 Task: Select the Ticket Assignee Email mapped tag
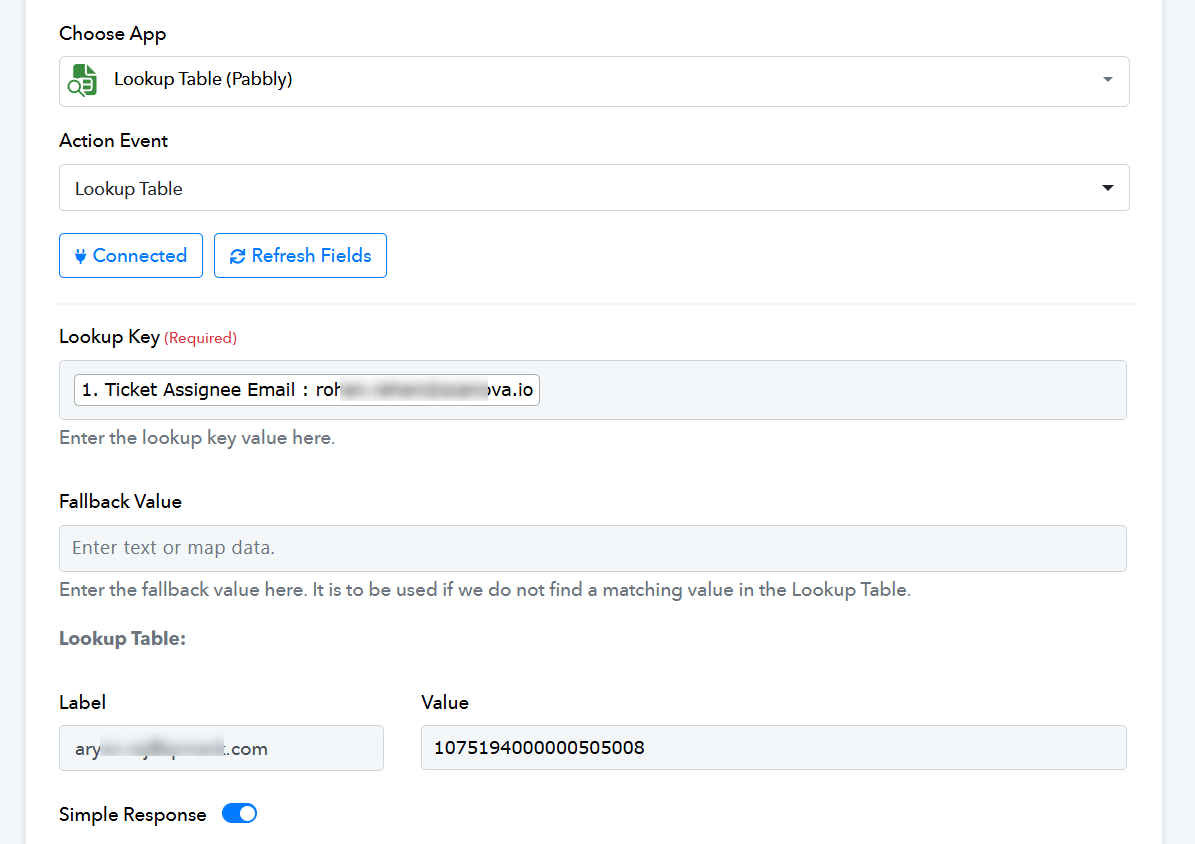(306, 390)
